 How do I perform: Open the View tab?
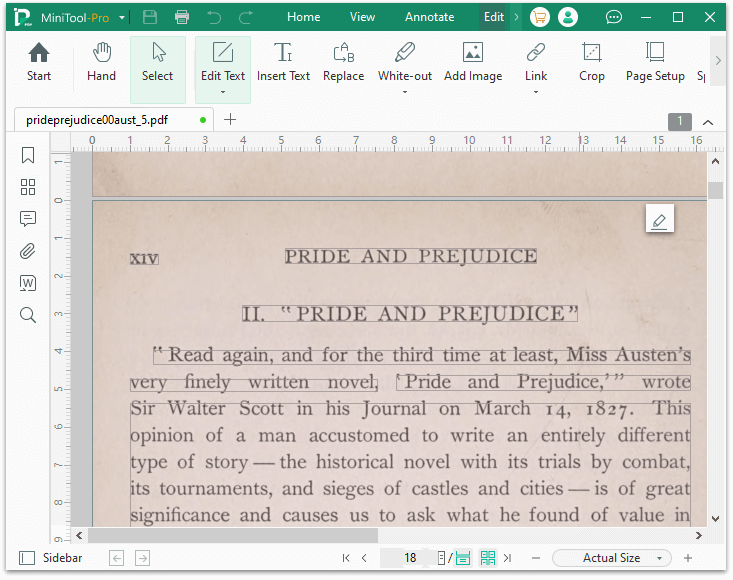tap(362, 17)
